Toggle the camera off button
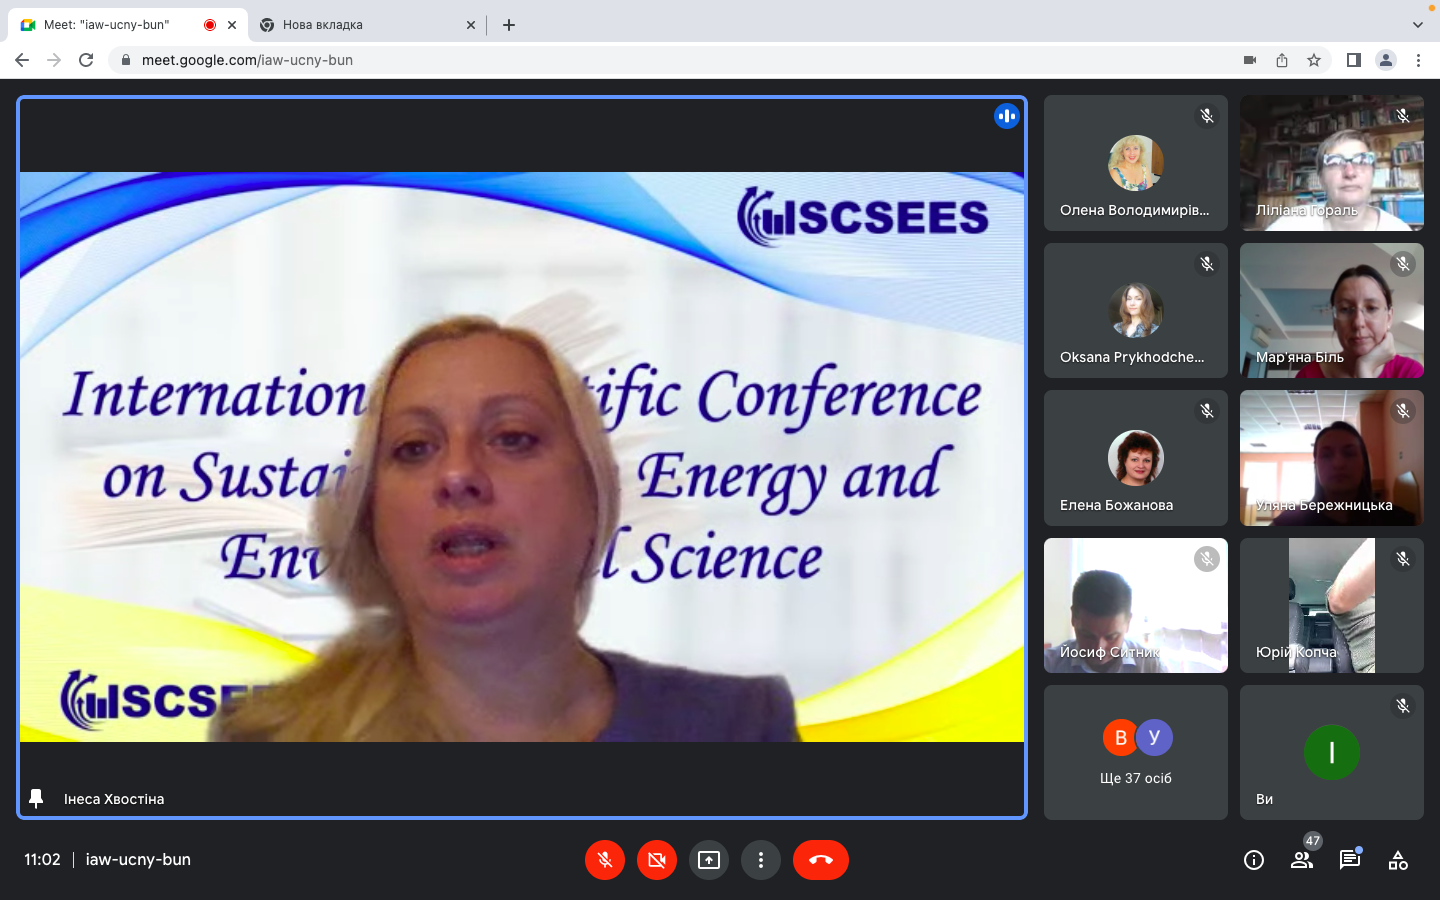Viewport: 1440px width, 900px height. 657,860
